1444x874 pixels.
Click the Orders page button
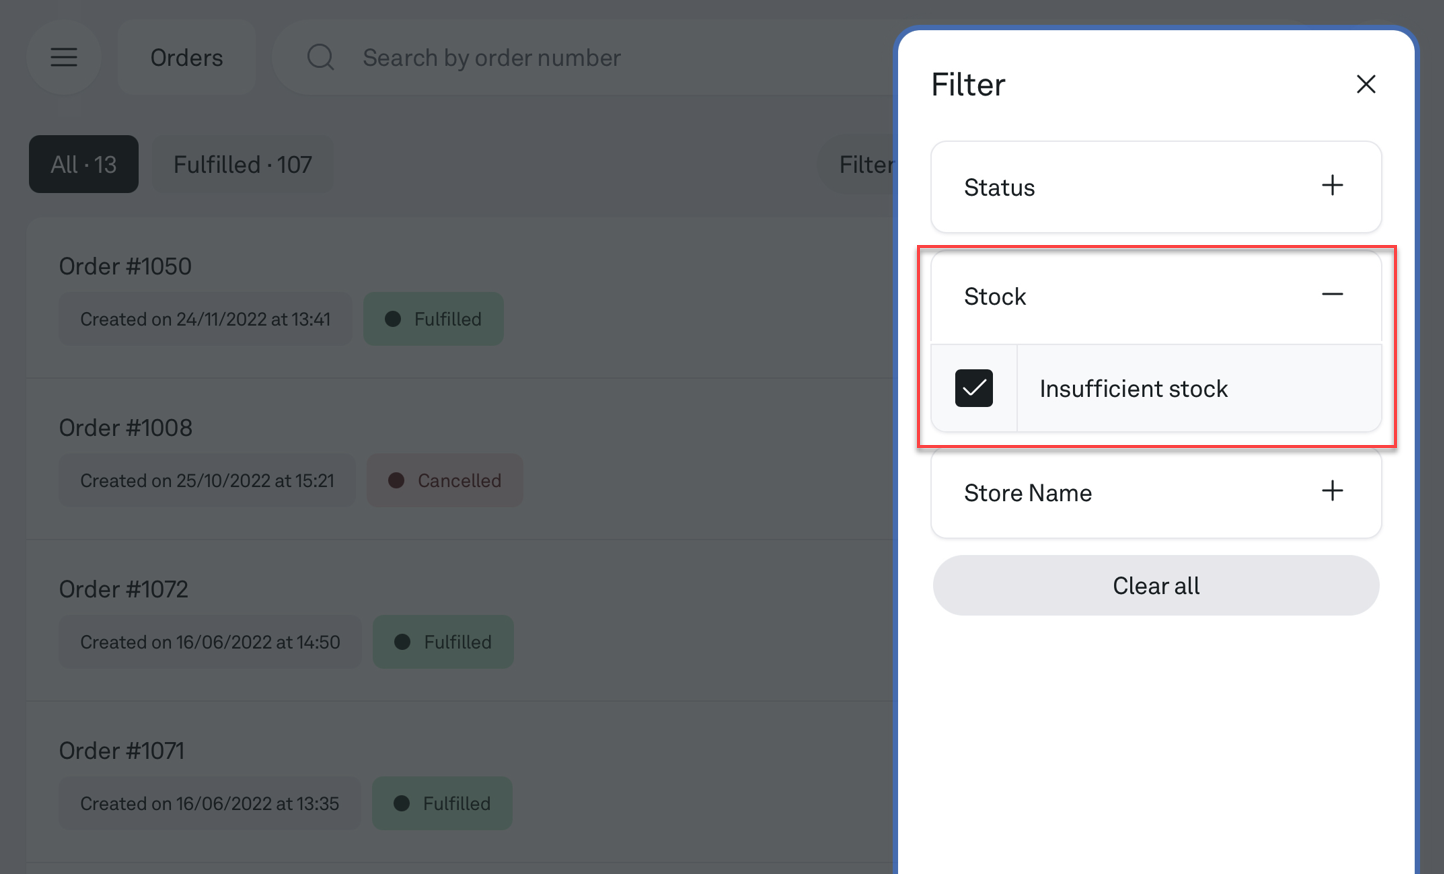point(186,58)
